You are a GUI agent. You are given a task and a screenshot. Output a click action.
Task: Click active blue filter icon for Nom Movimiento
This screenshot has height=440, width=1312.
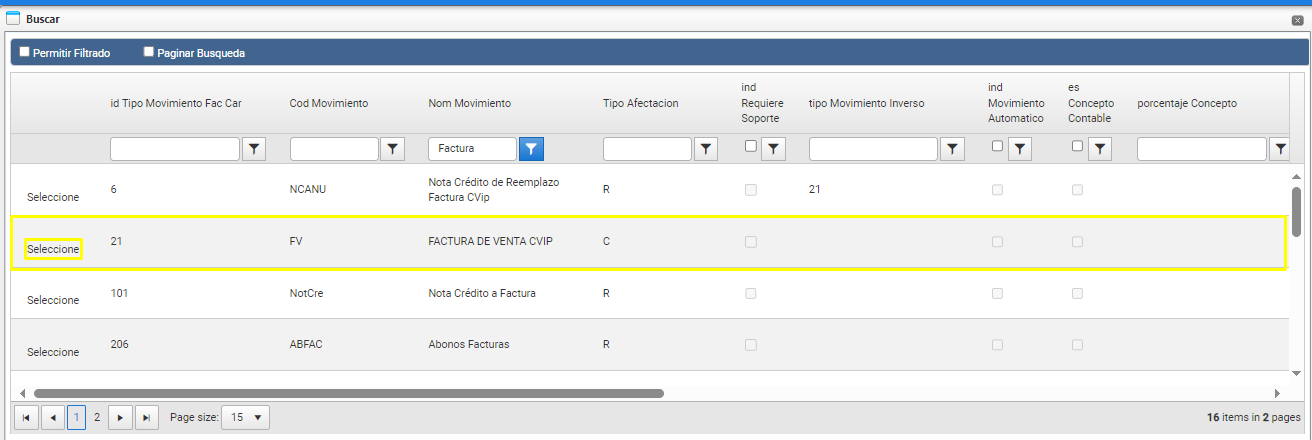pos(532,149)
